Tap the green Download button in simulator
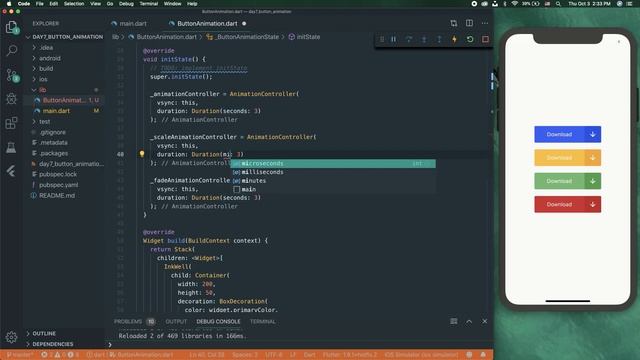640x360 pixels. point(567,181)
